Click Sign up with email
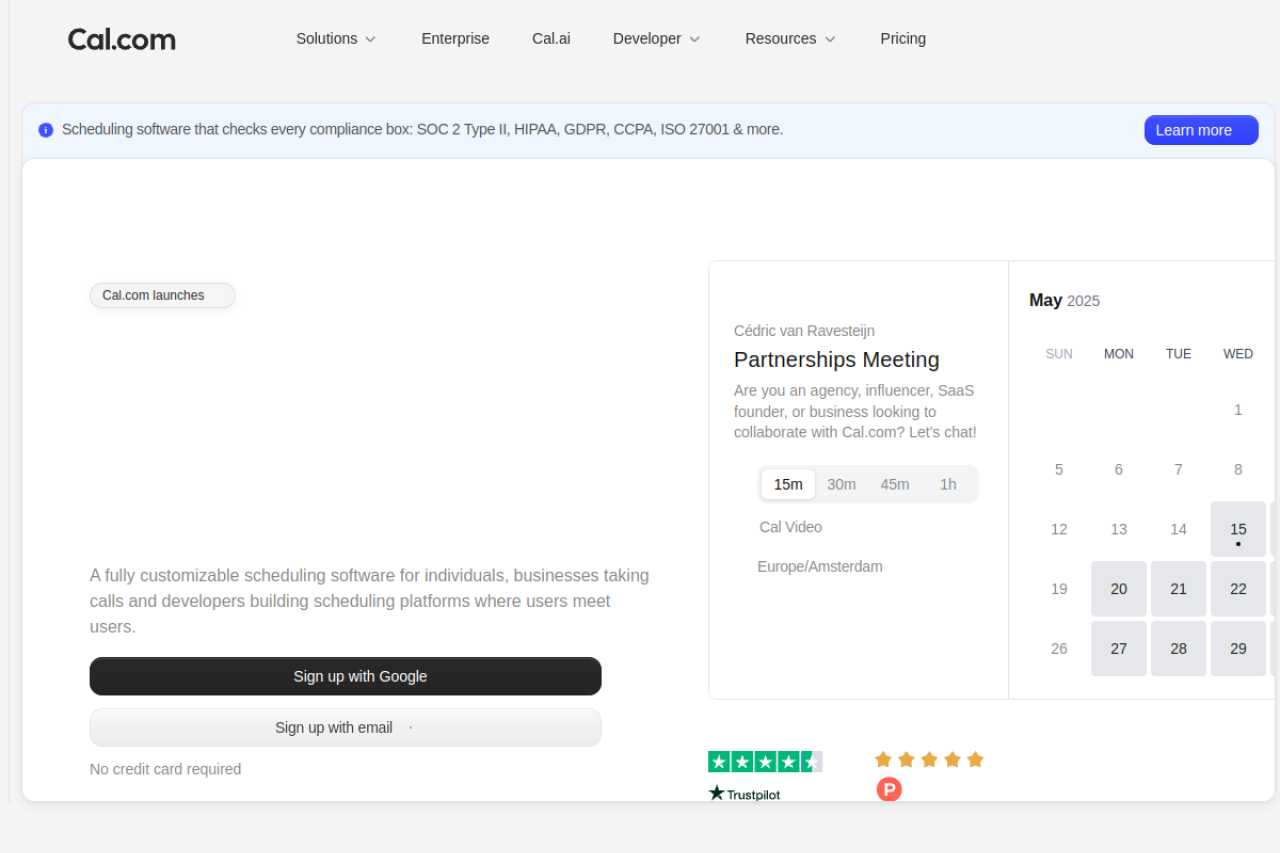The height and width of the screenshot is (853, 1280). (345, 727)
